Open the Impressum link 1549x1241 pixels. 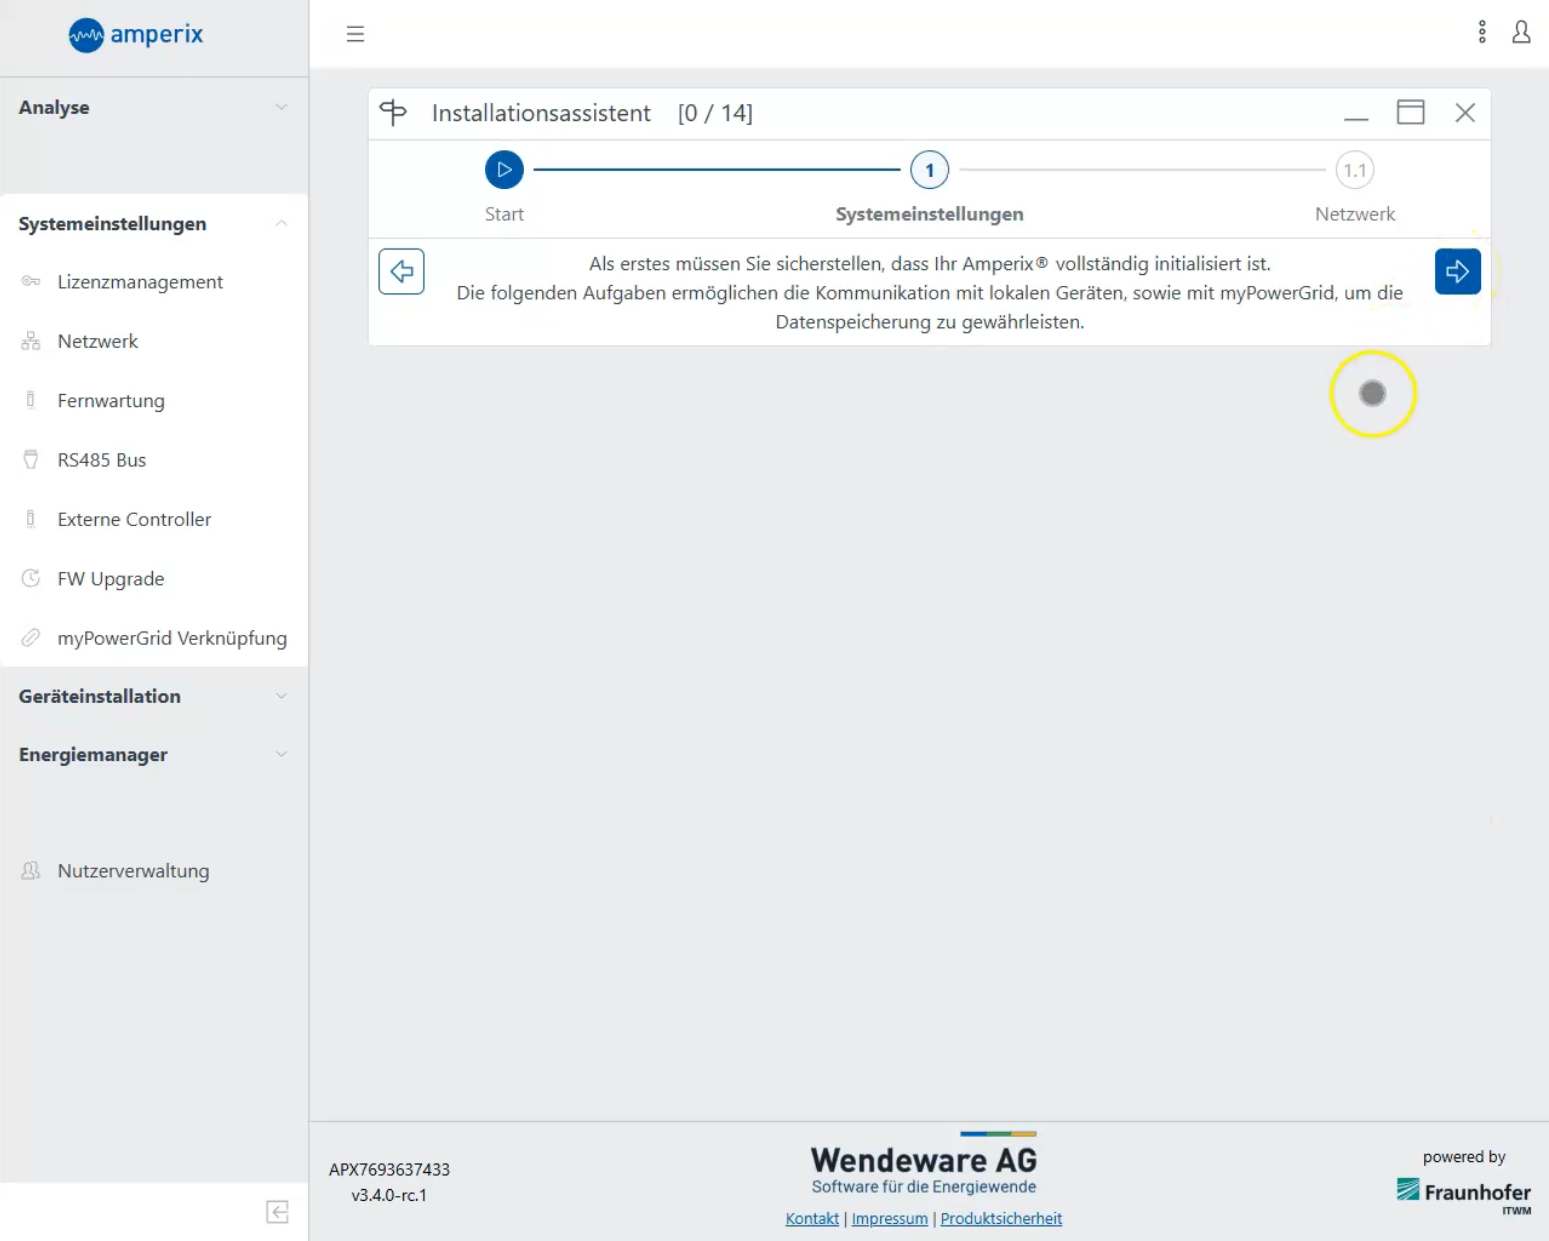890,1218
